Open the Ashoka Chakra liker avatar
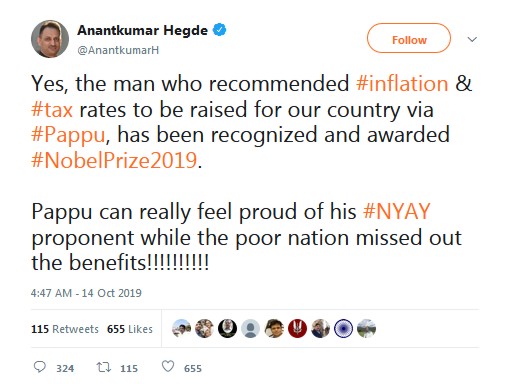Viewport: 507px width, 384px height. (x=343, y=328)
